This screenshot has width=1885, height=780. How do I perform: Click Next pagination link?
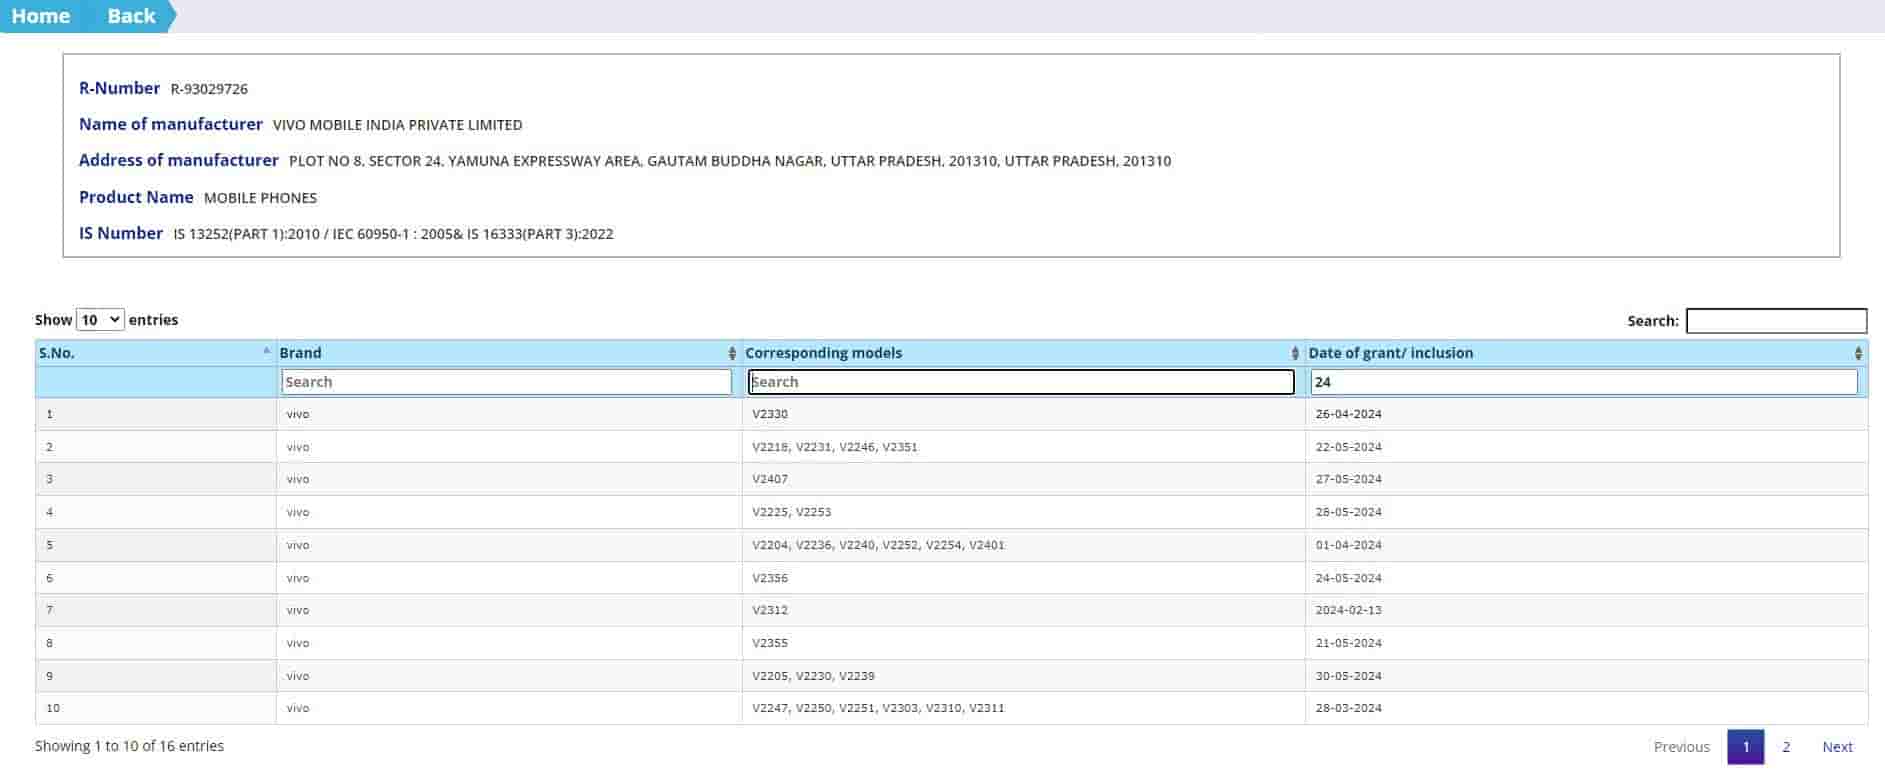point(1837,747)
